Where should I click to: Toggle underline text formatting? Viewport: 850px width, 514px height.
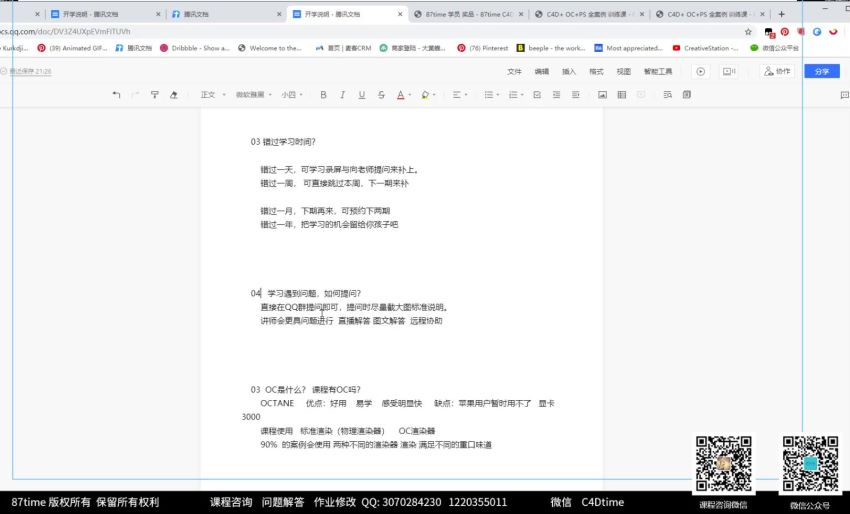(362, 95)
